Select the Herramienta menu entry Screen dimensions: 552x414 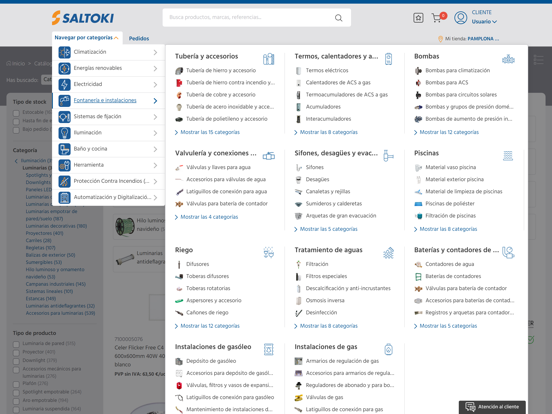(x=108, y=165)
